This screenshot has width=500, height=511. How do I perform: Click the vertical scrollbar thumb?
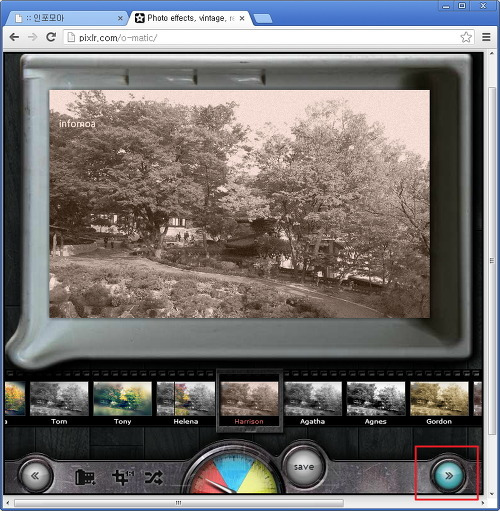(492, 260)
